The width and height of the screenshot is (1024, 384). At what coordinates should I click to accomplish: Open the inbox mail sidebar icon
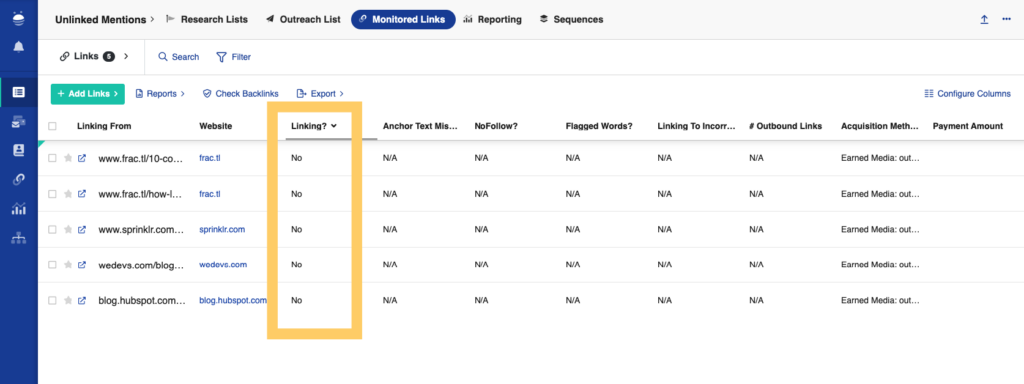[x=18, y=121]
